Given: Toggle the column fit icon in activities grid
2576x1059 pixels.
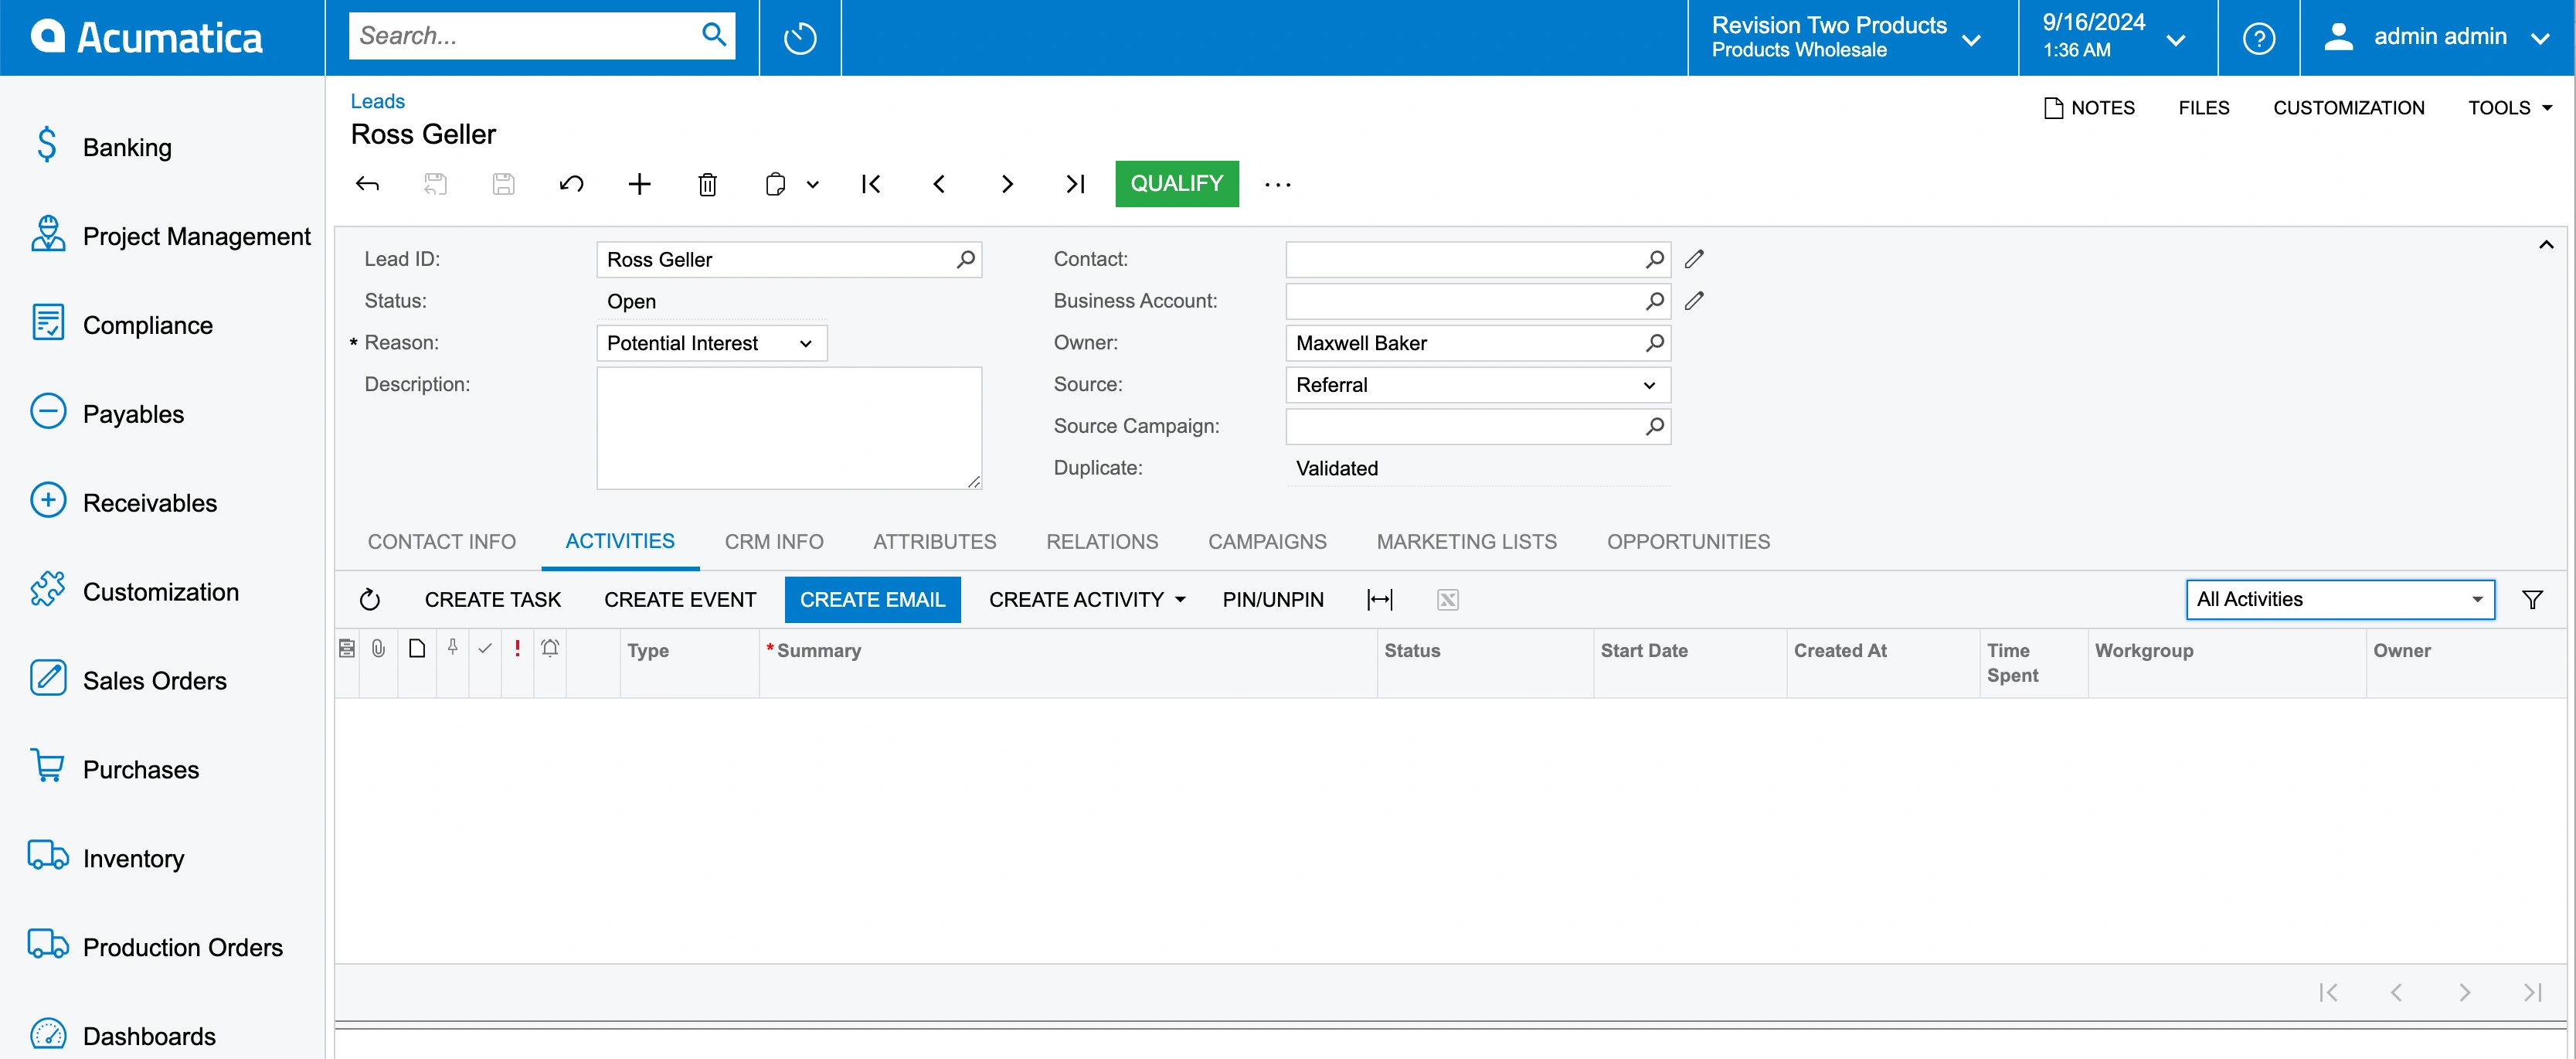Looking at the screenshot, I should point(1381,598).
